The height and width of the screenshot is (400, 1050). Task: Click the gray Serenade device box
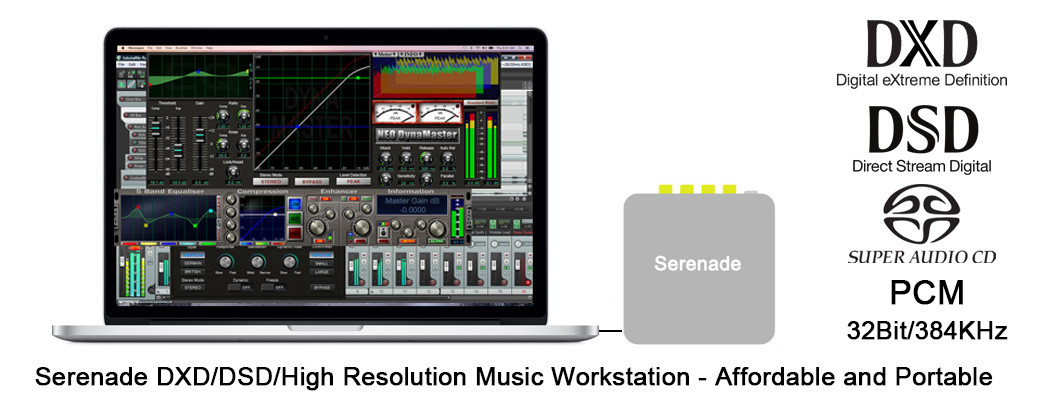tap(698, 269)
